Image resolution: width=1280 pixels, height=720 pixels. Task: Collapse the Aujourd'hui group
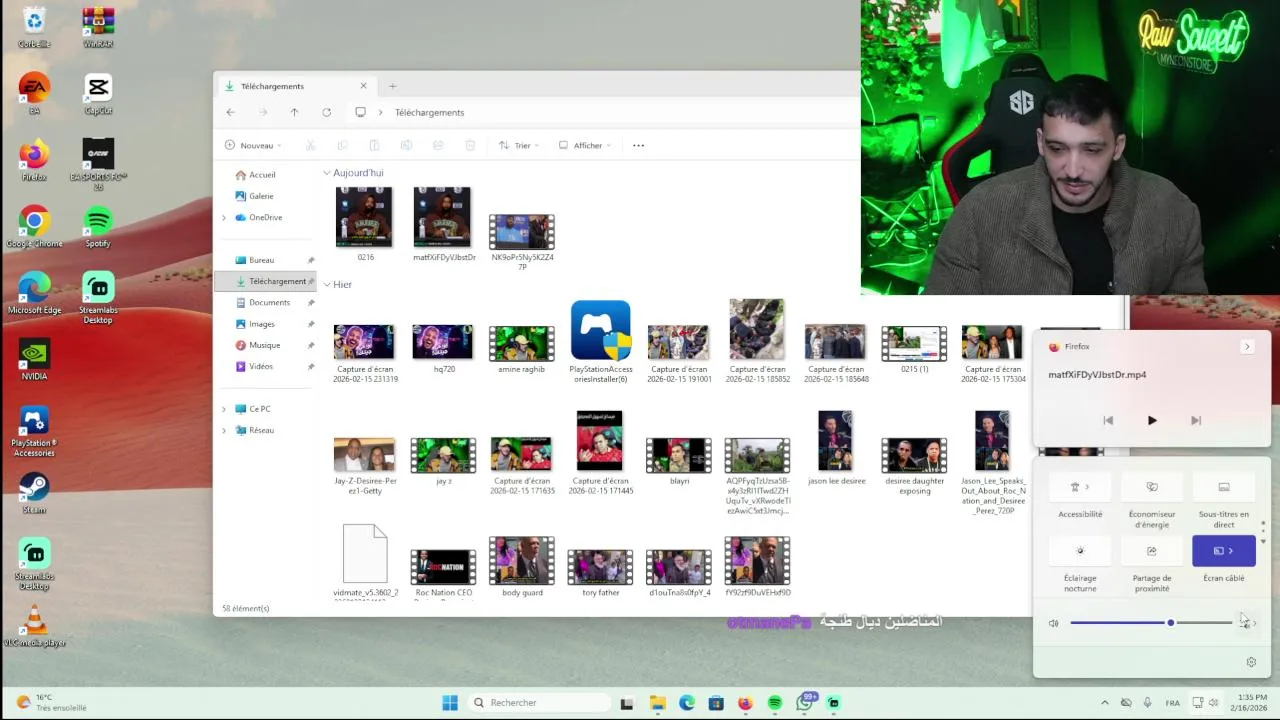tap(327, 173)
